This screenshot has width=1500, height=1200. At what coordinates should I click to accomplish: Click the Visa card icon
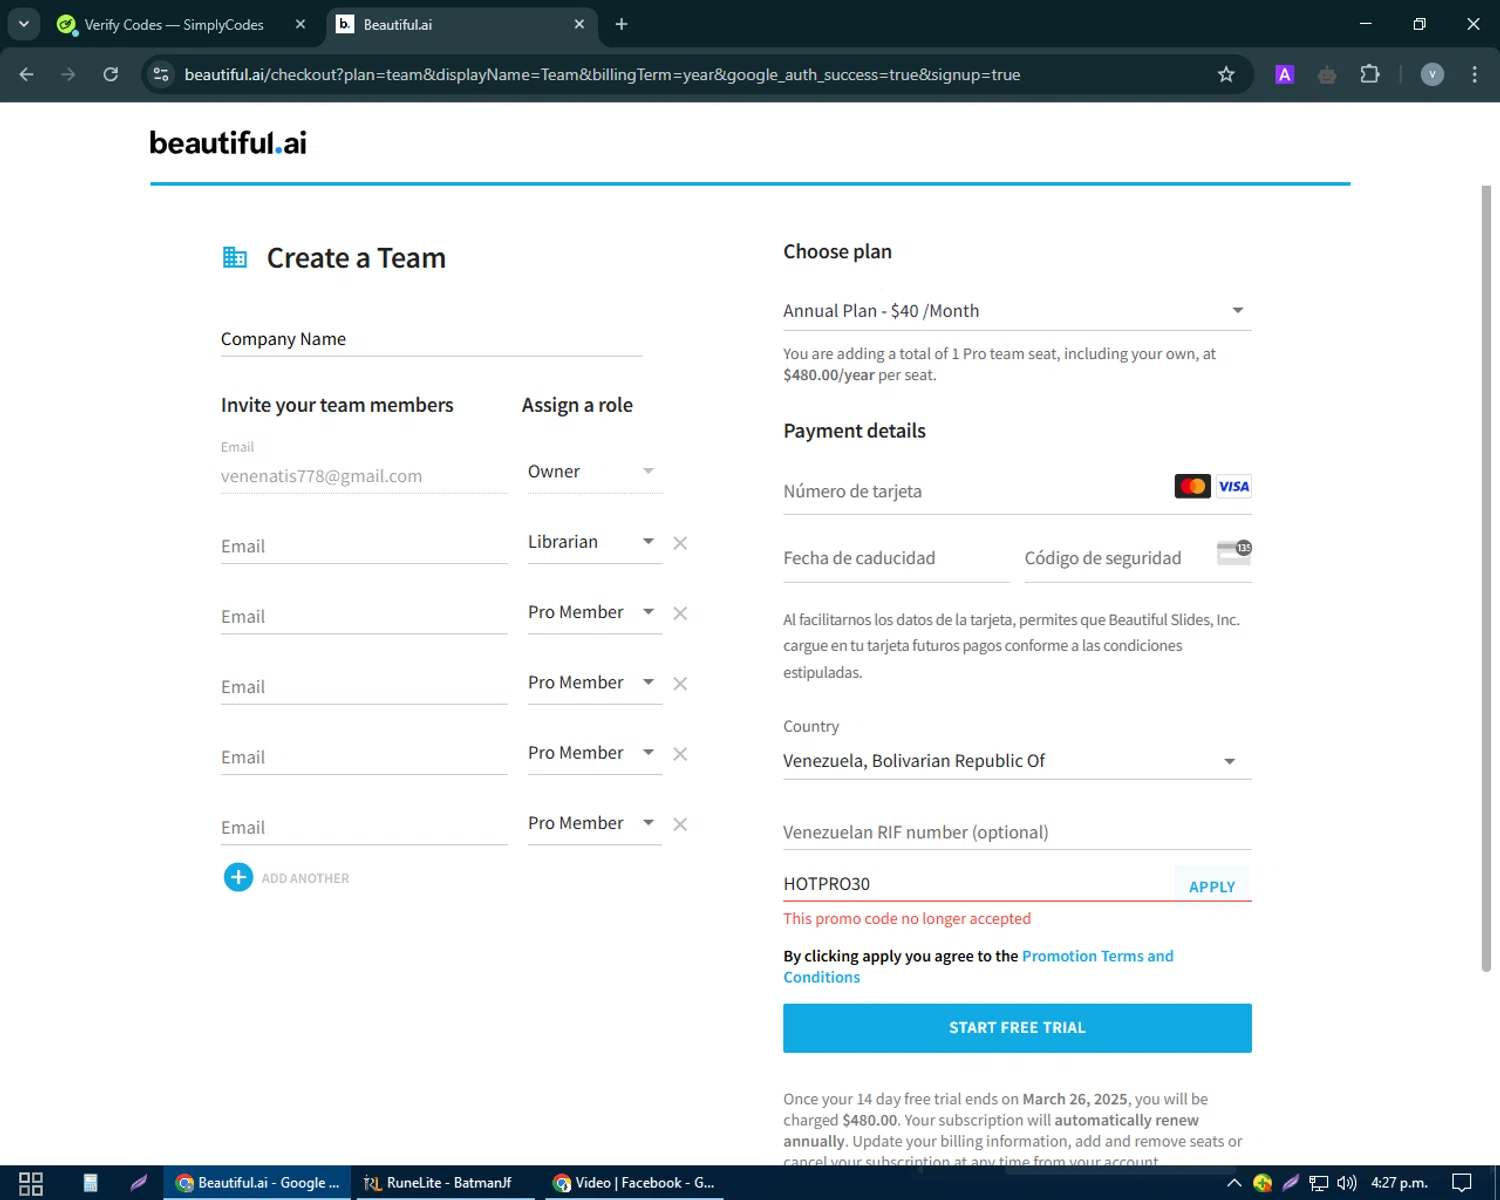[1233, 486]
